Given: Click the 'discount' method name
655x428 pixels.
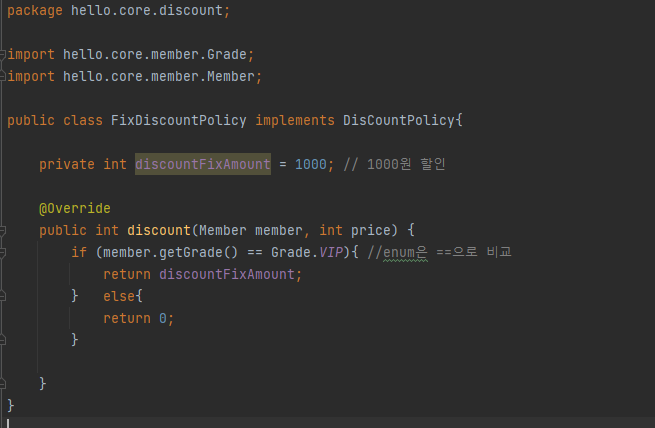Looking at the screenshot, I should pyautogui.click(x=159, y=230).
